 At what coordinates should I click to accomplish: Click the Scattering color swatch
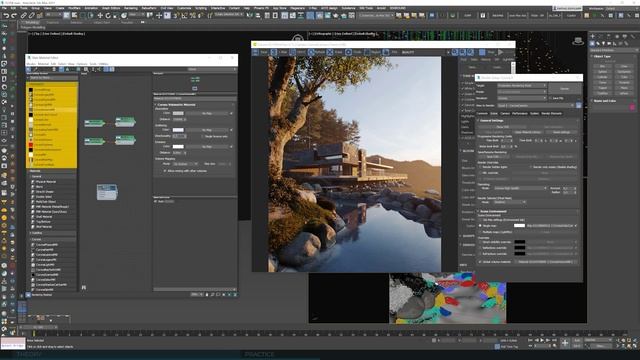tap(178, 130)
